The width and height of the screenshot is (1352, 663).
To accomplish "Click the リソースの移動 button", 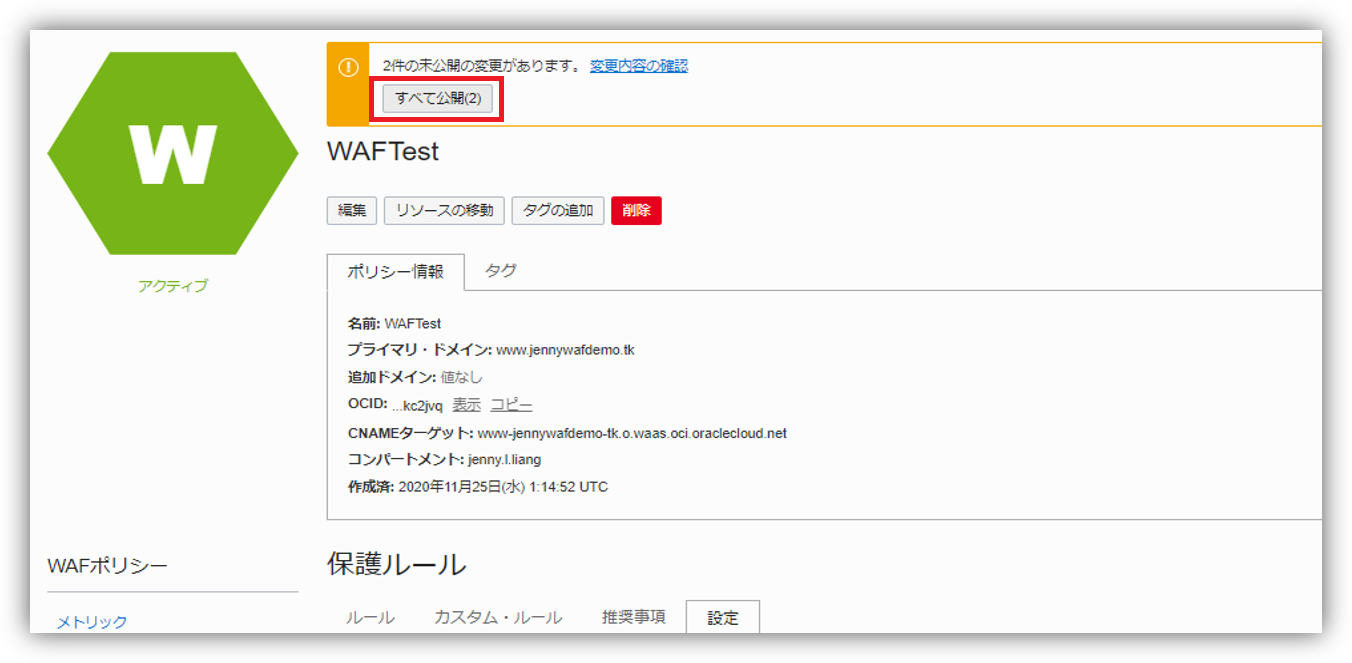I will (444, 211).
